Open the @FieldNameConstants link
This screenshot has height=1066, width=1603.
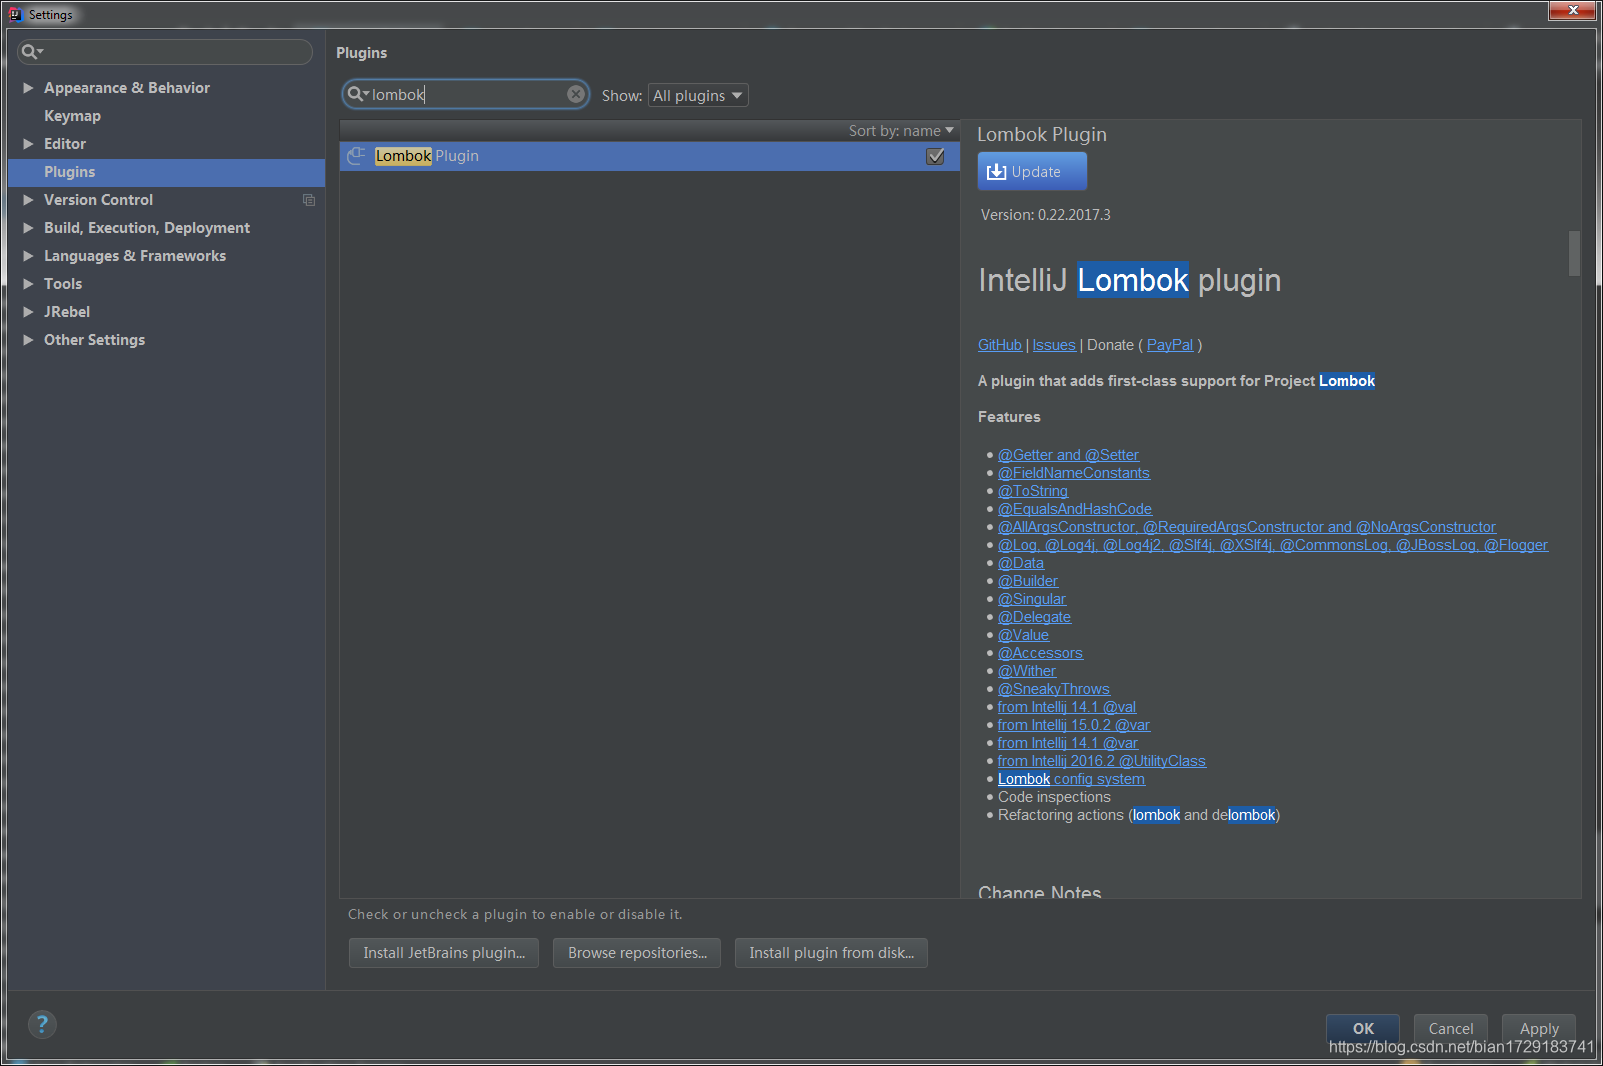click(1074, 473)
